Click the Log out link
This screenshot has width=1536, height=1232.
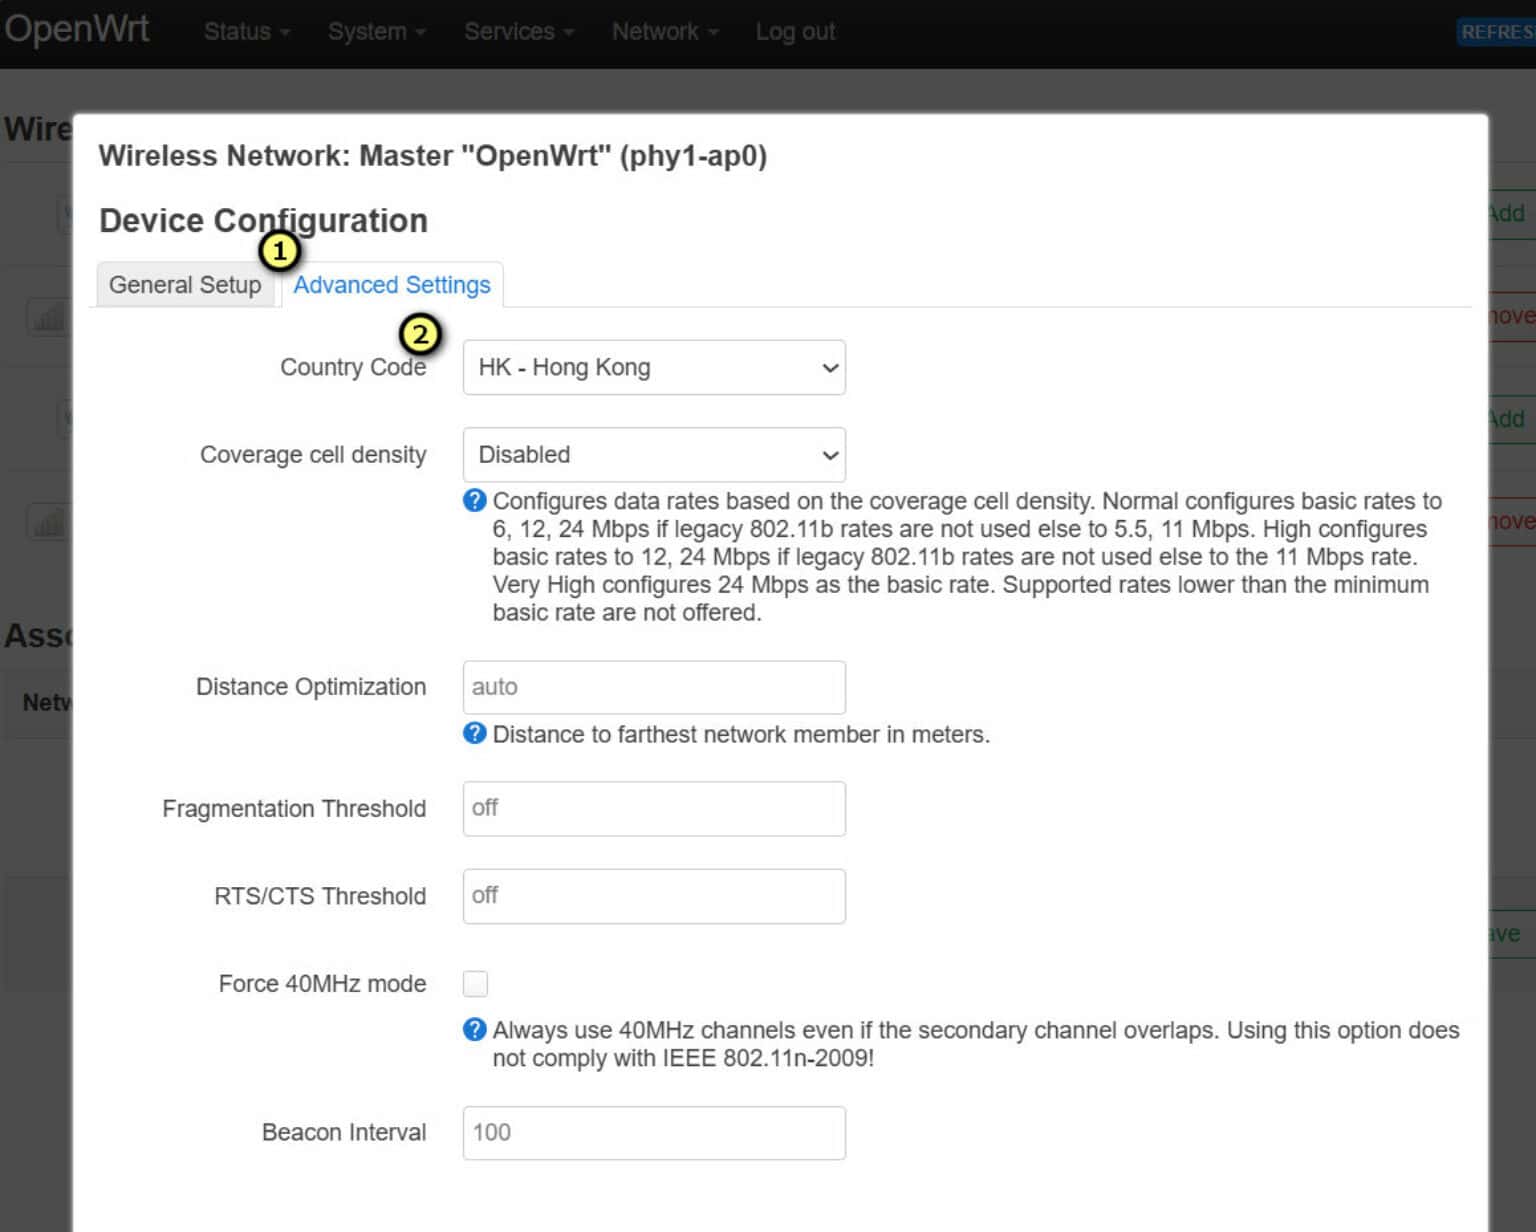point(795,32)
